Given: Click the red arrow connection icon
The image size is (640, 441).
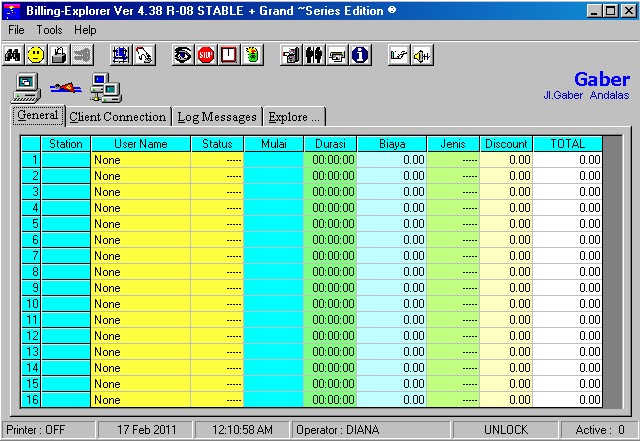Looking at the screenshot, I should 65,87.
